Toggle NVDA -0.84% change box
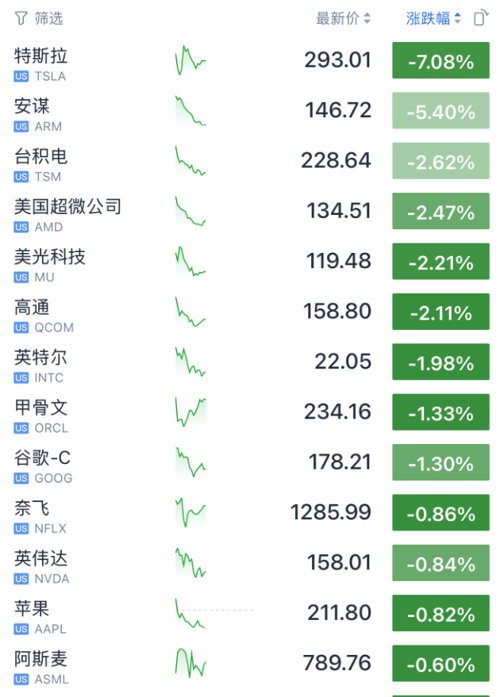Viewport: 500px width, 697px height. tap(440, 563)
